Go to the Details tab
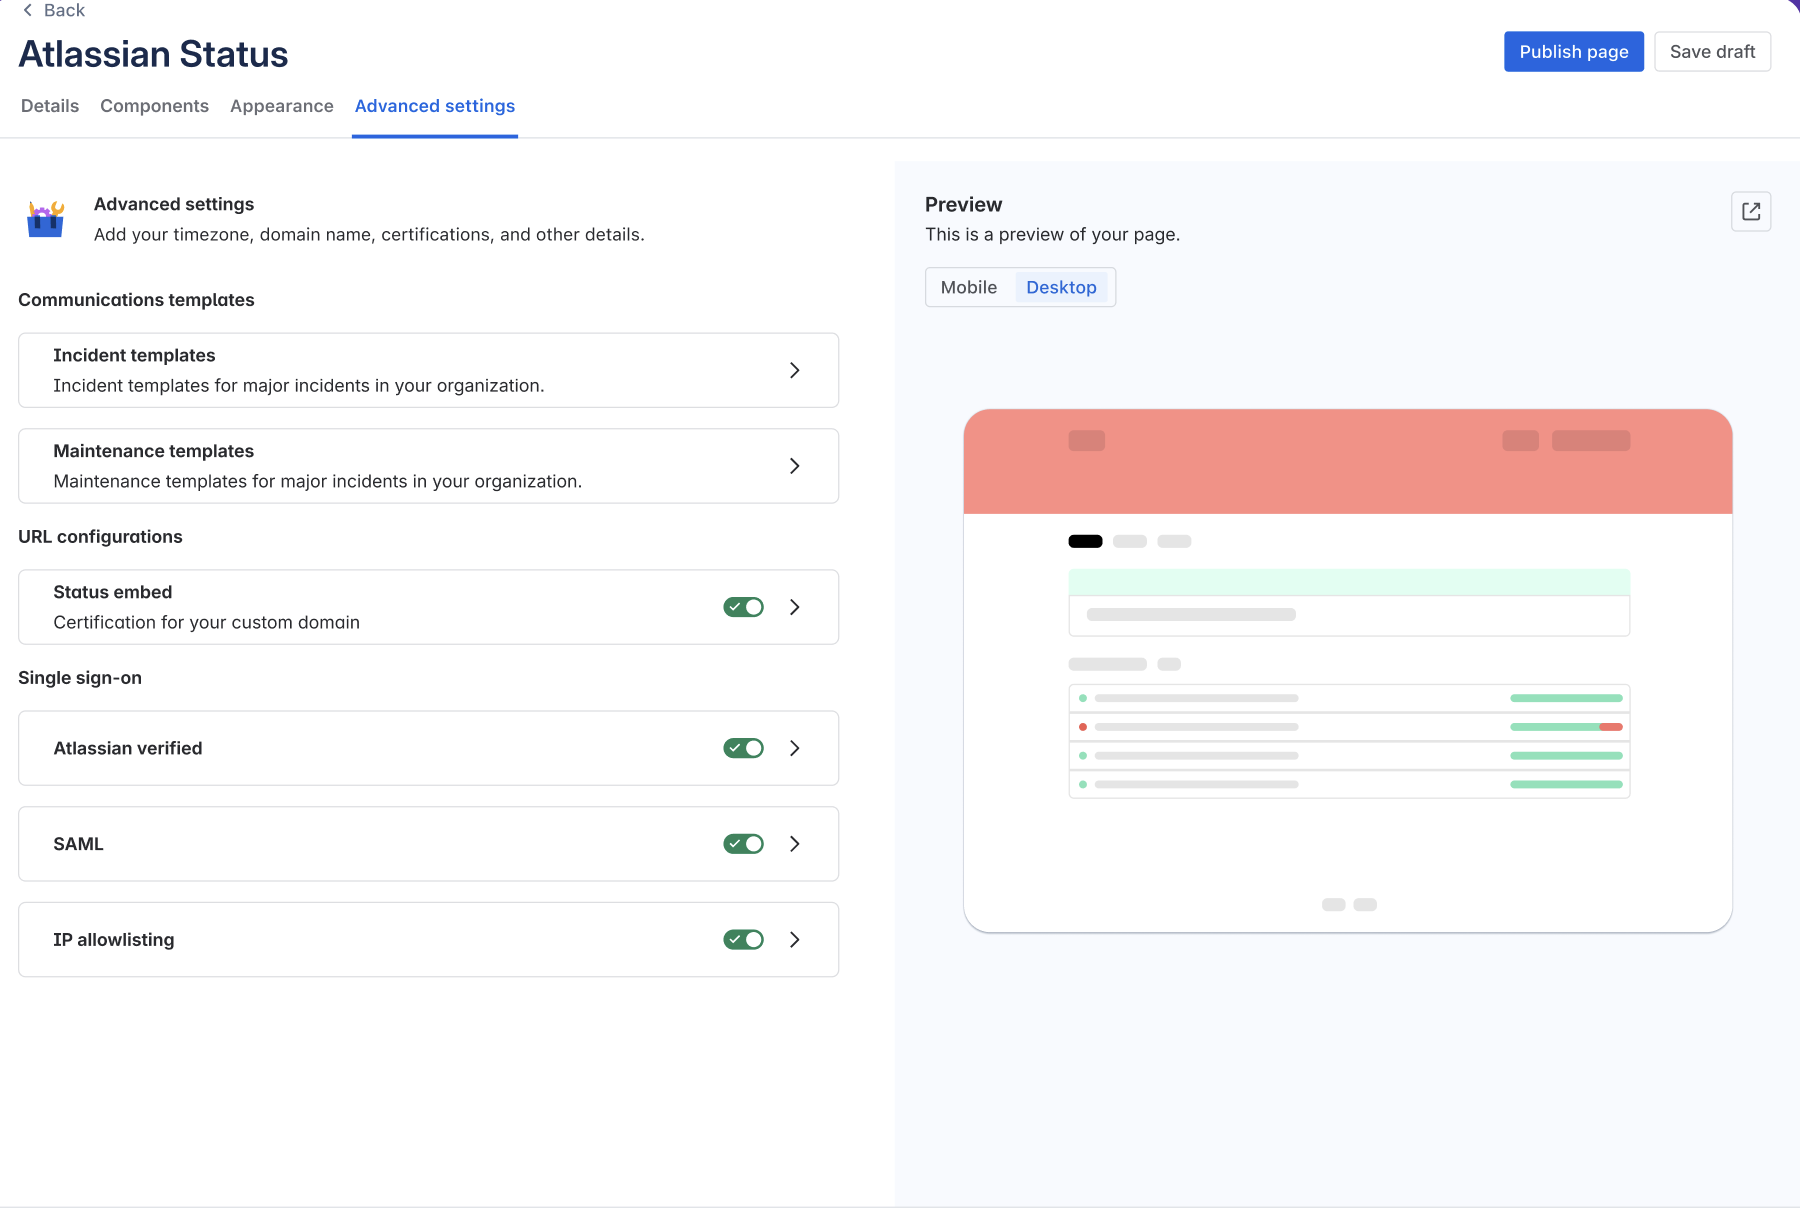 [50, 106]
